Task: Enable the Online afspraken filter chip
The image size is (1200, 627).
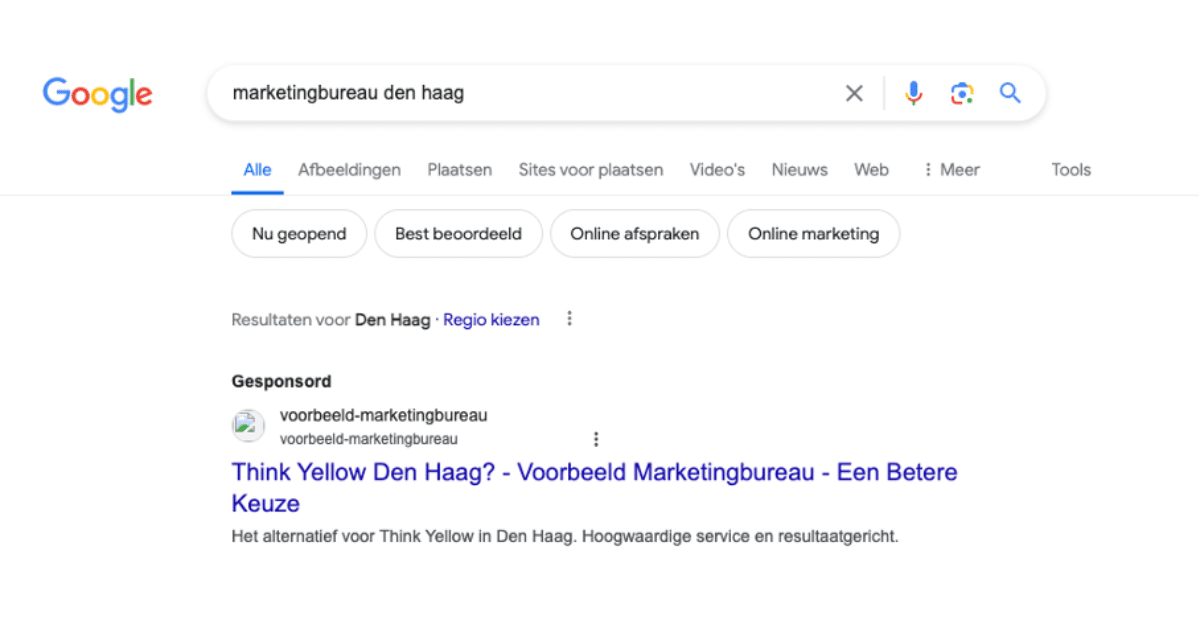Action: (634, 234)
